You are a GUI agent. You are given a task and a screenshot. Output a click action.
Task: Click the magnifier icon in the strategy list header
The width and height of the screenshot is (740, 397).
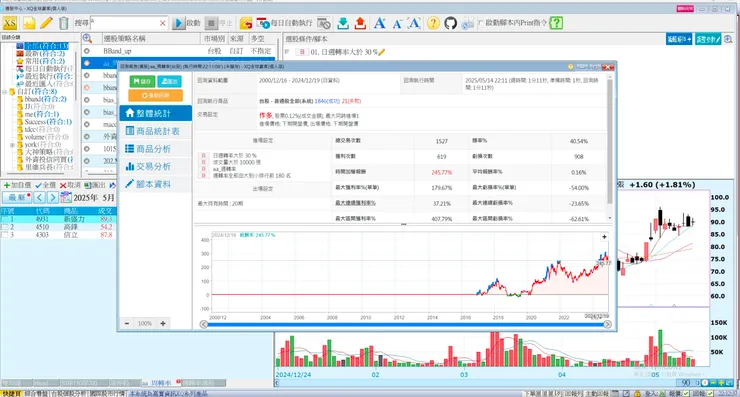pos(87,39)
